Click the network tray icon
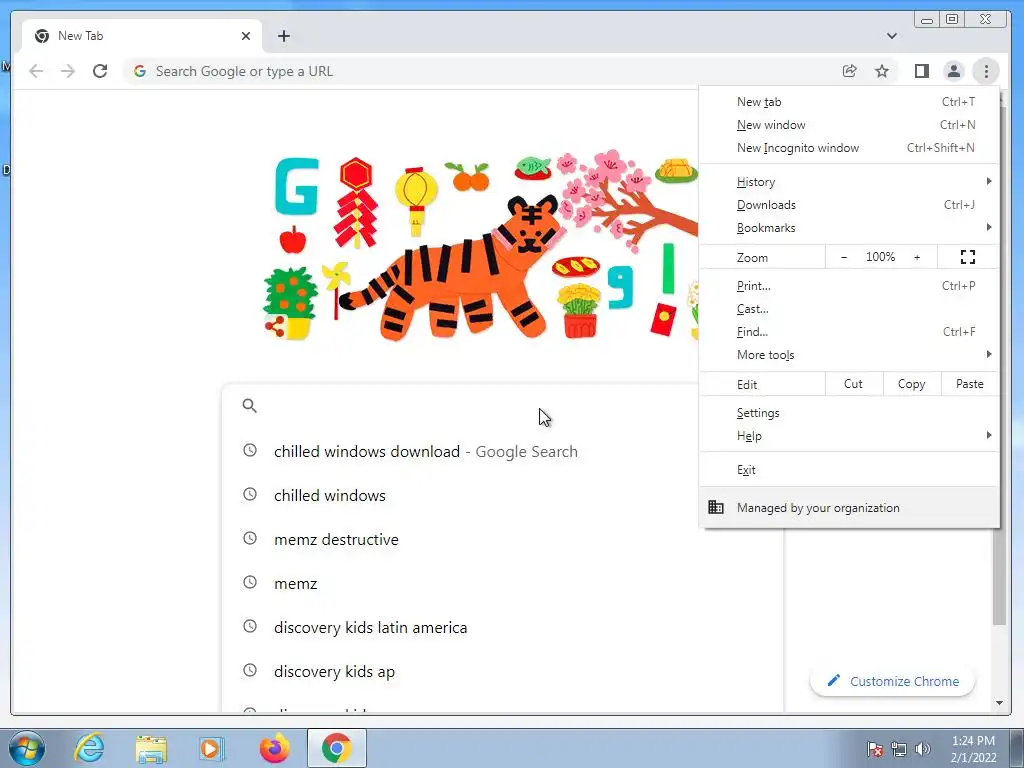Screen dimensions: 1024x768 899,749
